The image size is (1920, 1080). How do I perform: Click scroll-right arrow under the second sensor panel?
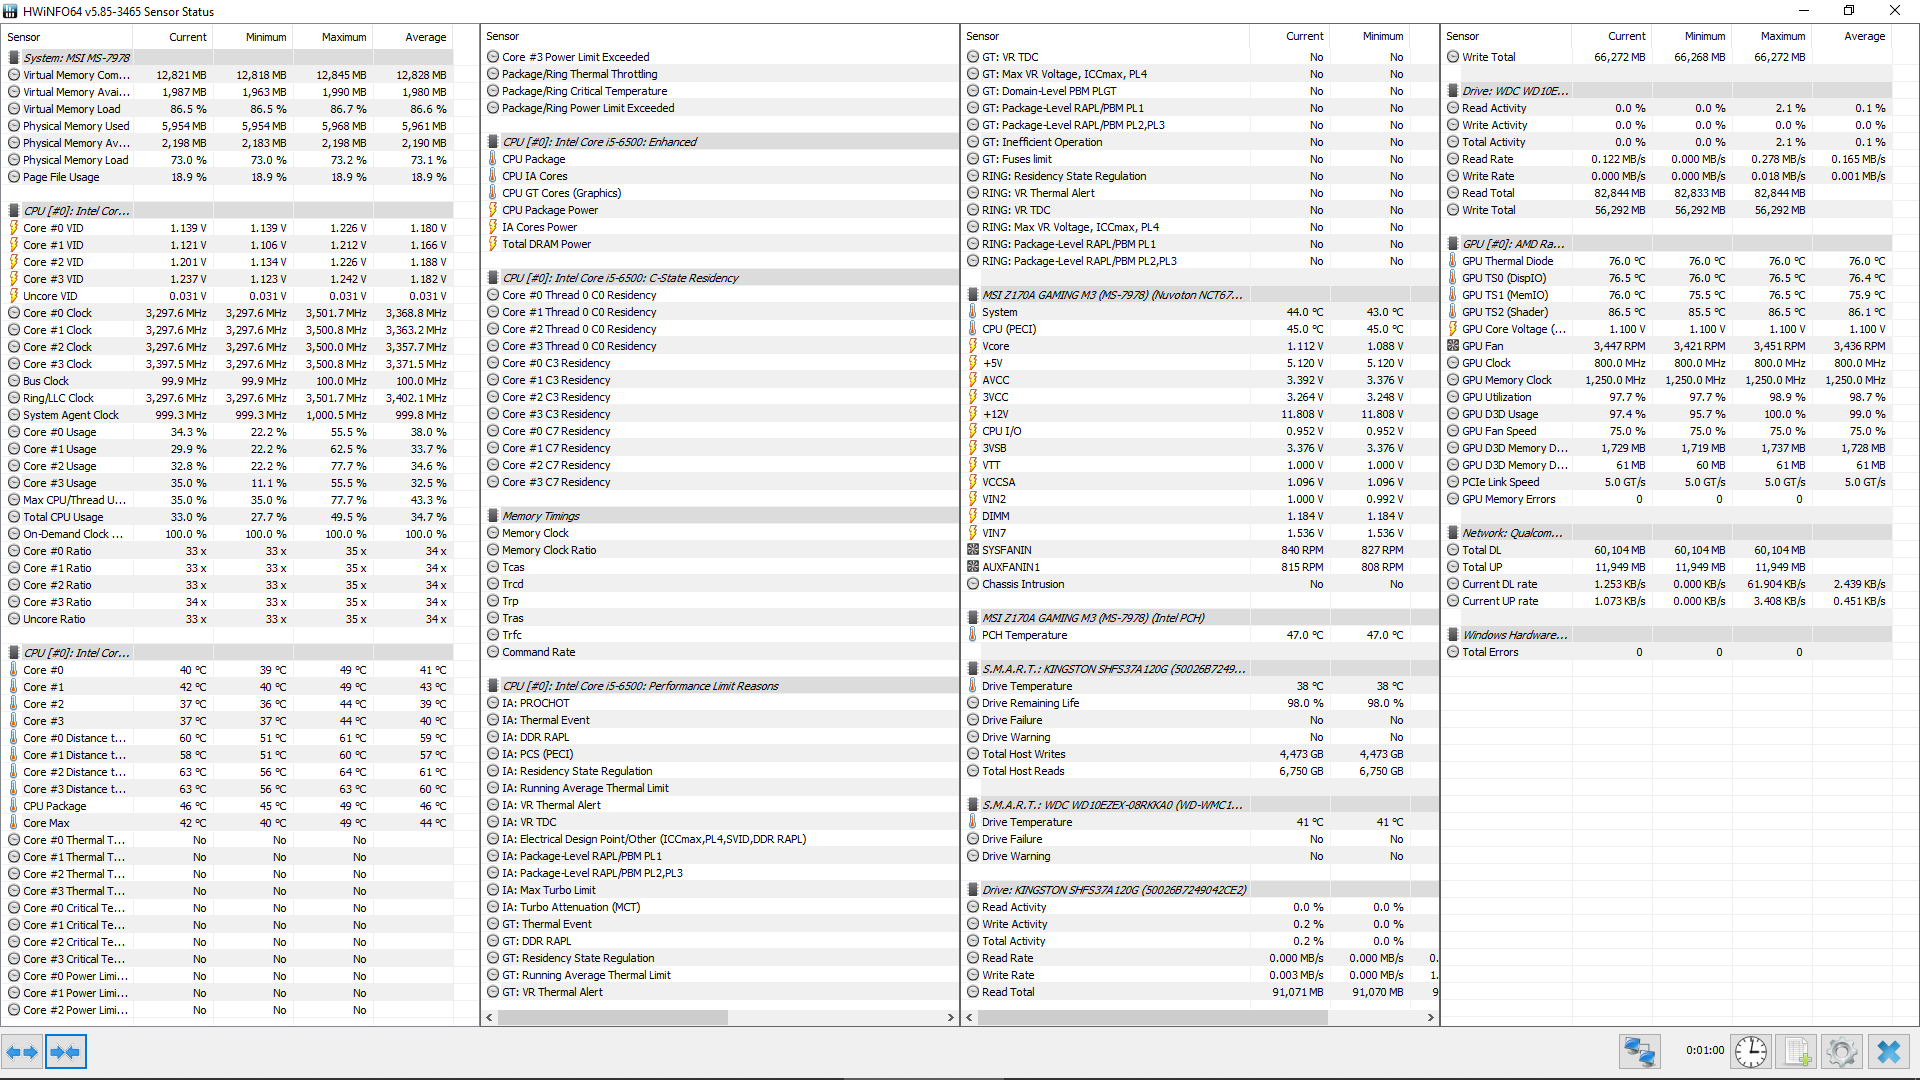[950, 1017]
